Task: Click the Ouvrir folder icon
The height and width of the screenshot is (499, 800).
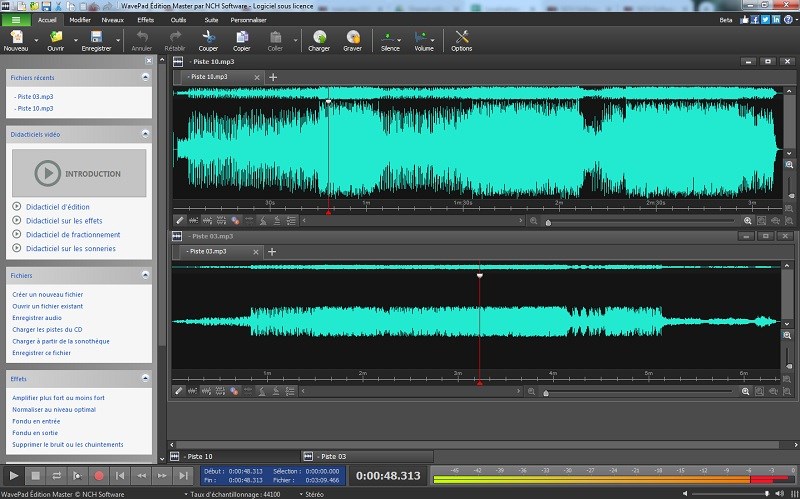Action: click(x=56, y=37)
